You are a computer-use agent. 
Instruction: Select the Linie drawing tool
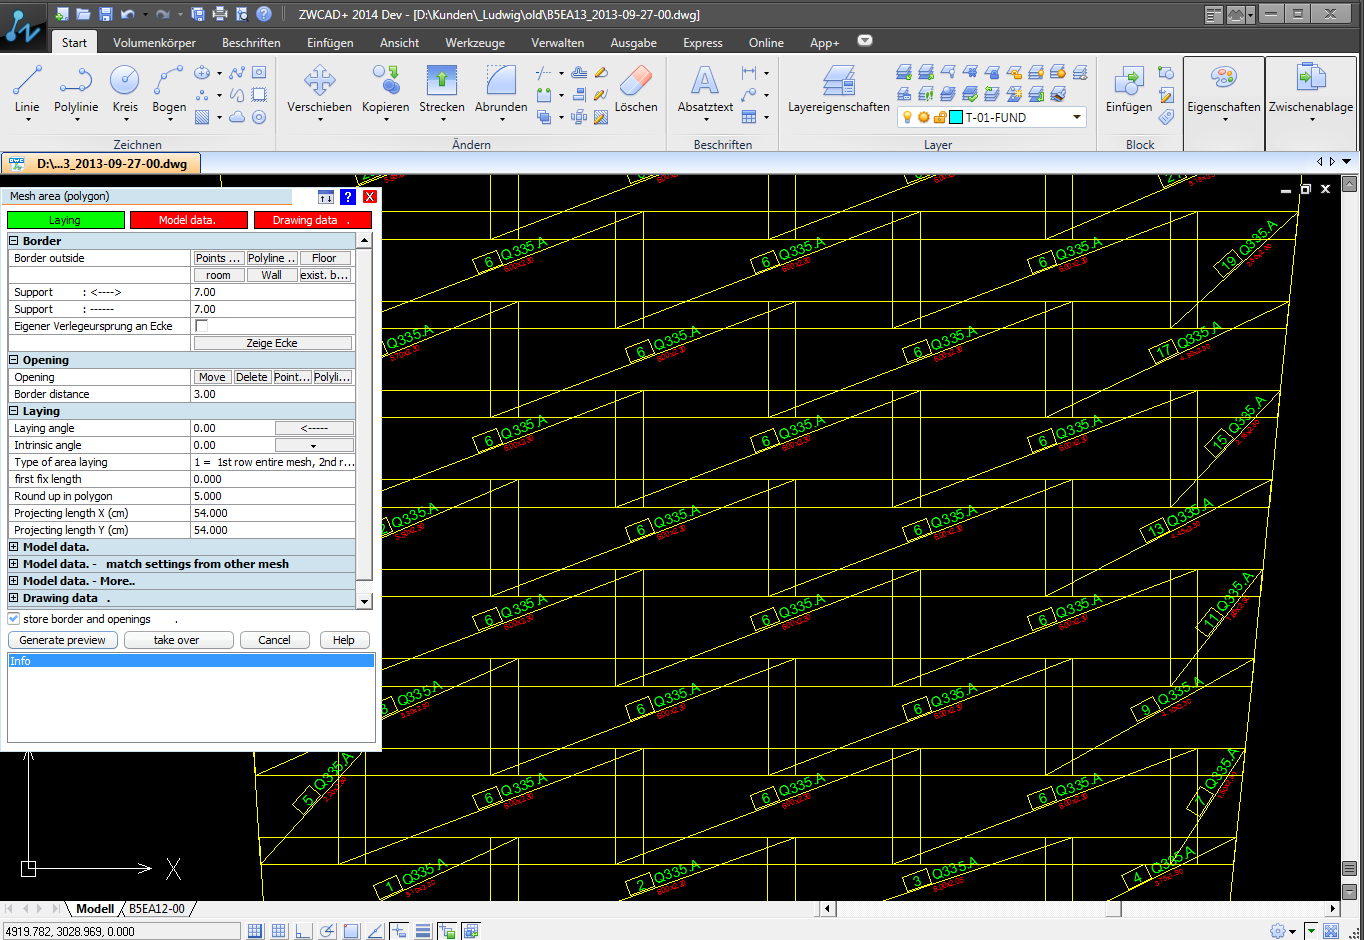point(27,88)
